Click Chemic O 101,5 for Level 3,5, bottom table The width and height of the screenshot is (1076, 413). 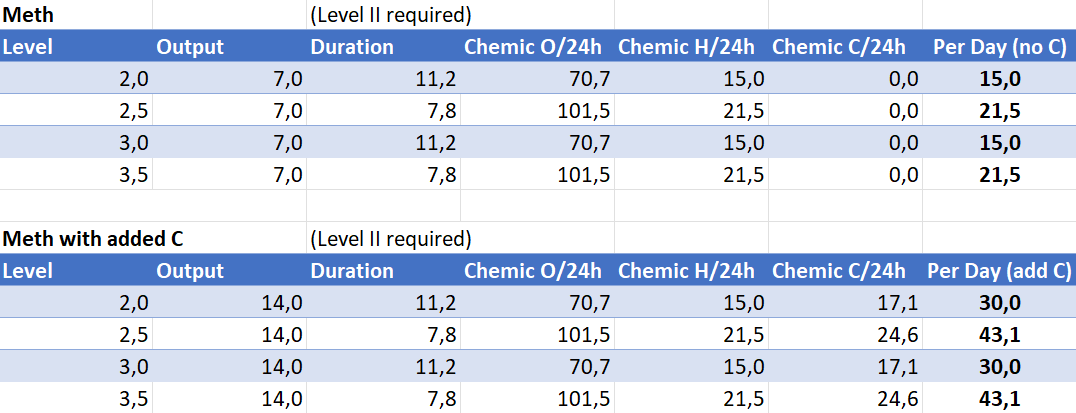pos(582,399)
